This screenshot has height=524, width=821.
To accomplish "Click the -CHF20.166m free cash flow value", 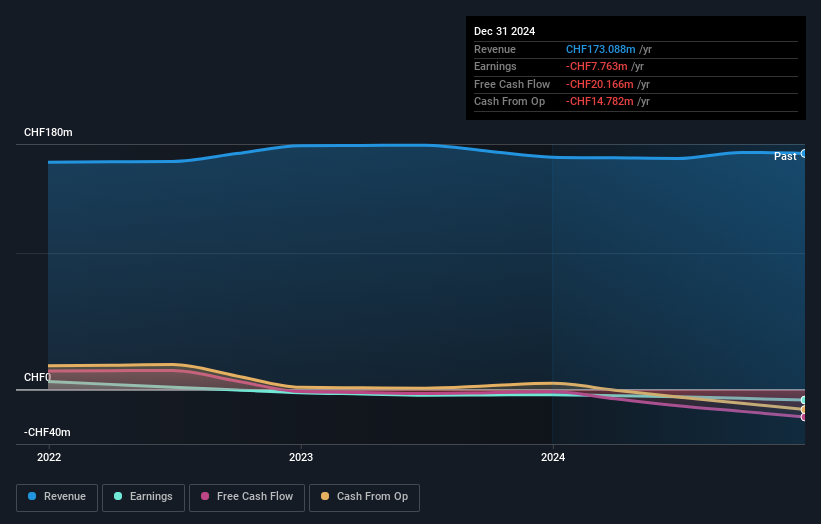I will point(600,84).
